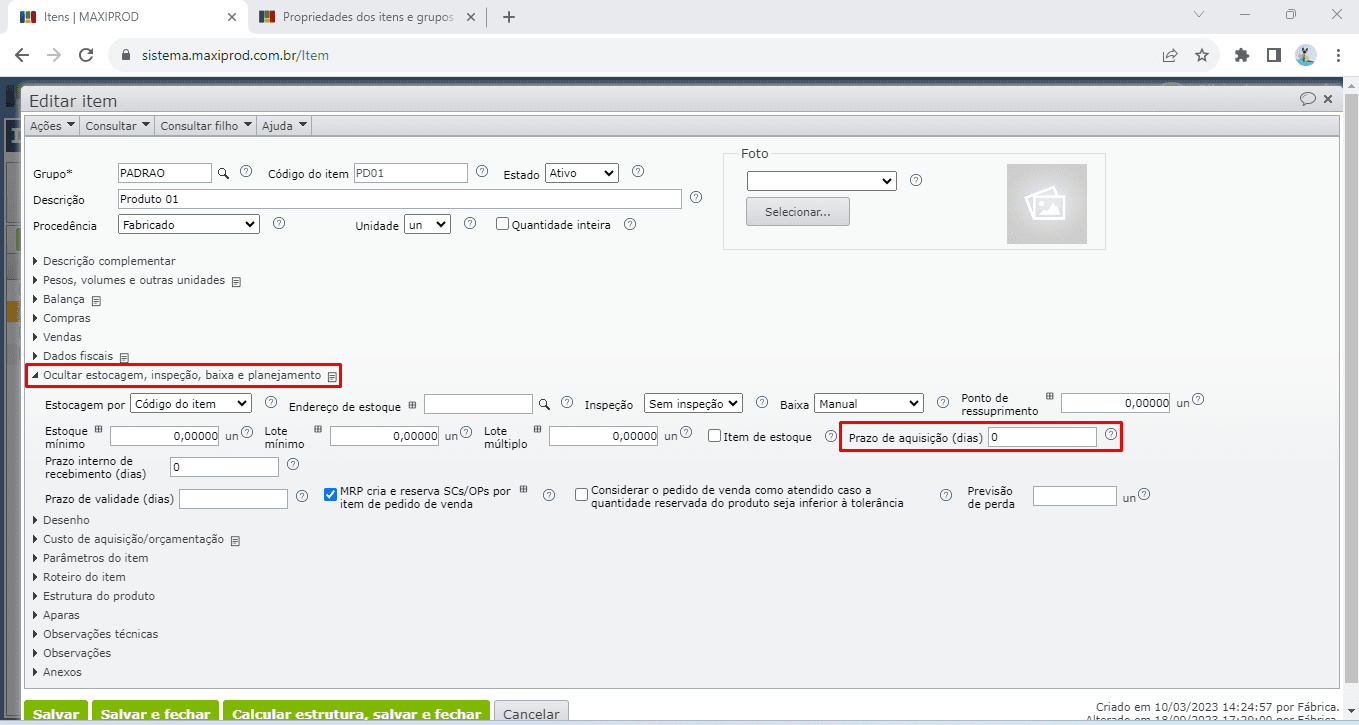The width and height of the screenshot is (1359, 725).
Task: Open the Foto dropdown
Action: [x=821, y=181]
